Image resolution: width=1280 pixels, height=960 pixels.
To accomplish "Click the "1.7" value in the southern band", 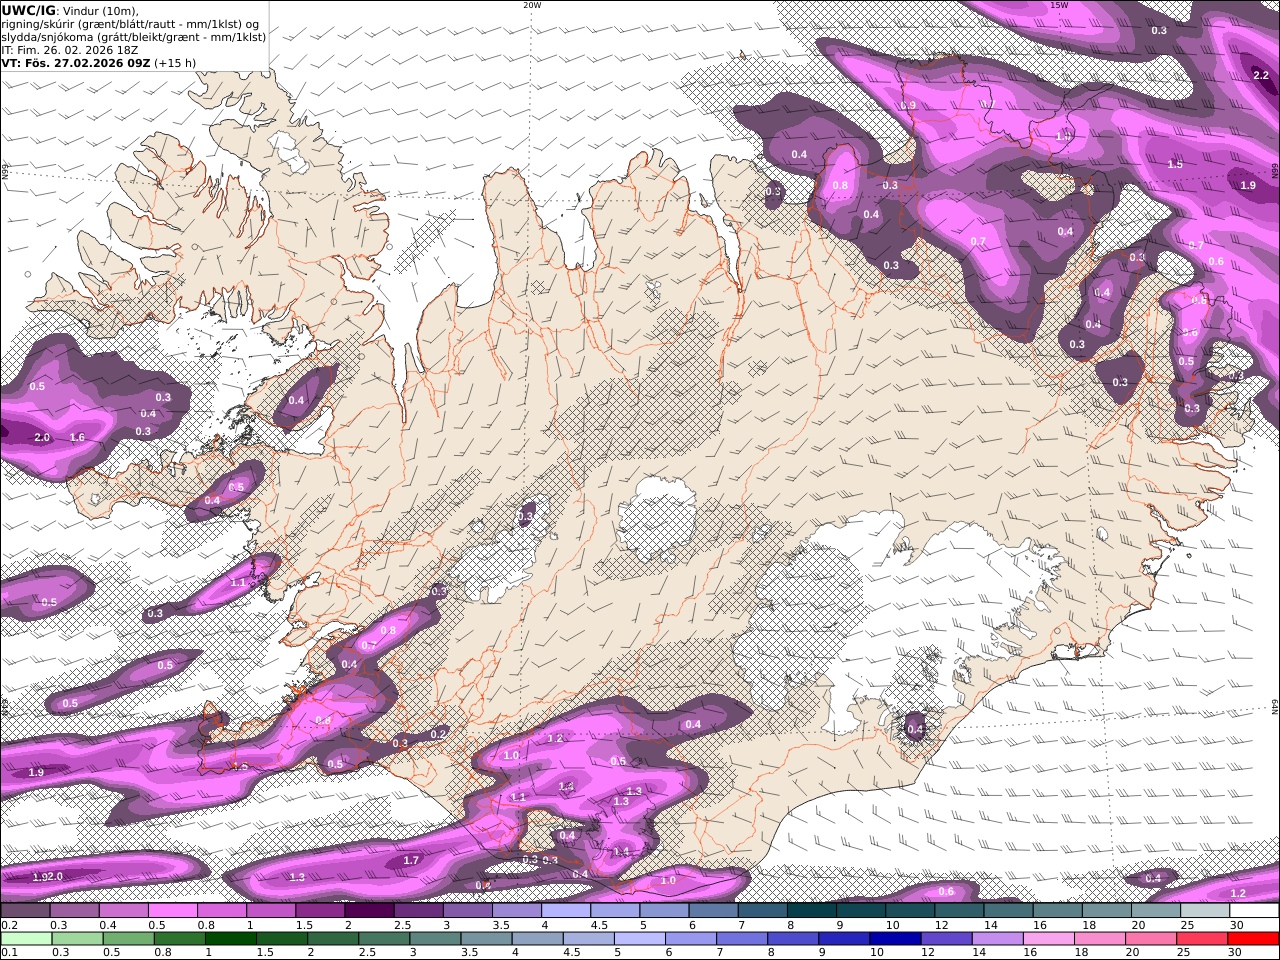I will [x=411, y=860].
